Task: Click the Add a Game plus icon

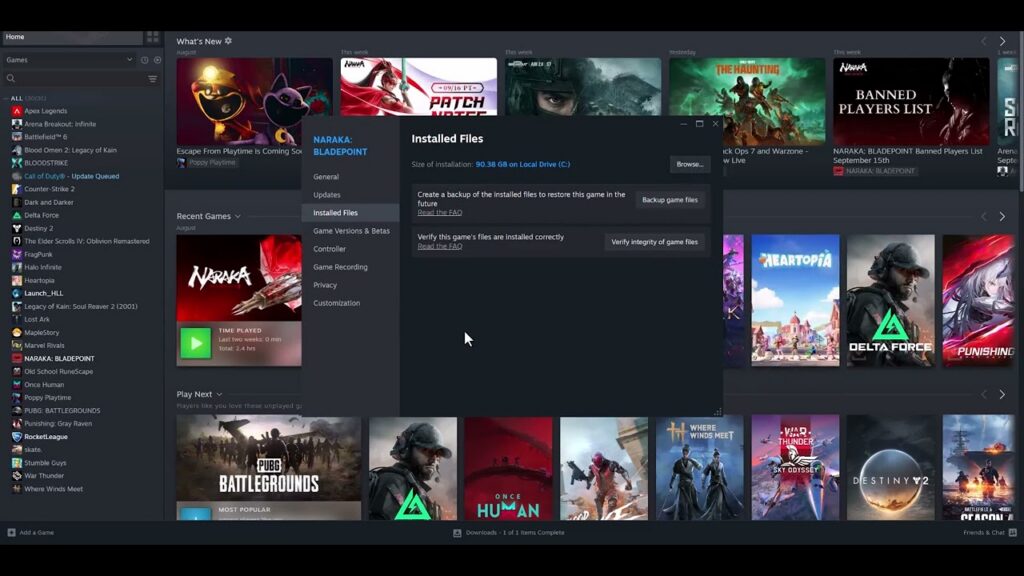Action: tap(11, 532)
